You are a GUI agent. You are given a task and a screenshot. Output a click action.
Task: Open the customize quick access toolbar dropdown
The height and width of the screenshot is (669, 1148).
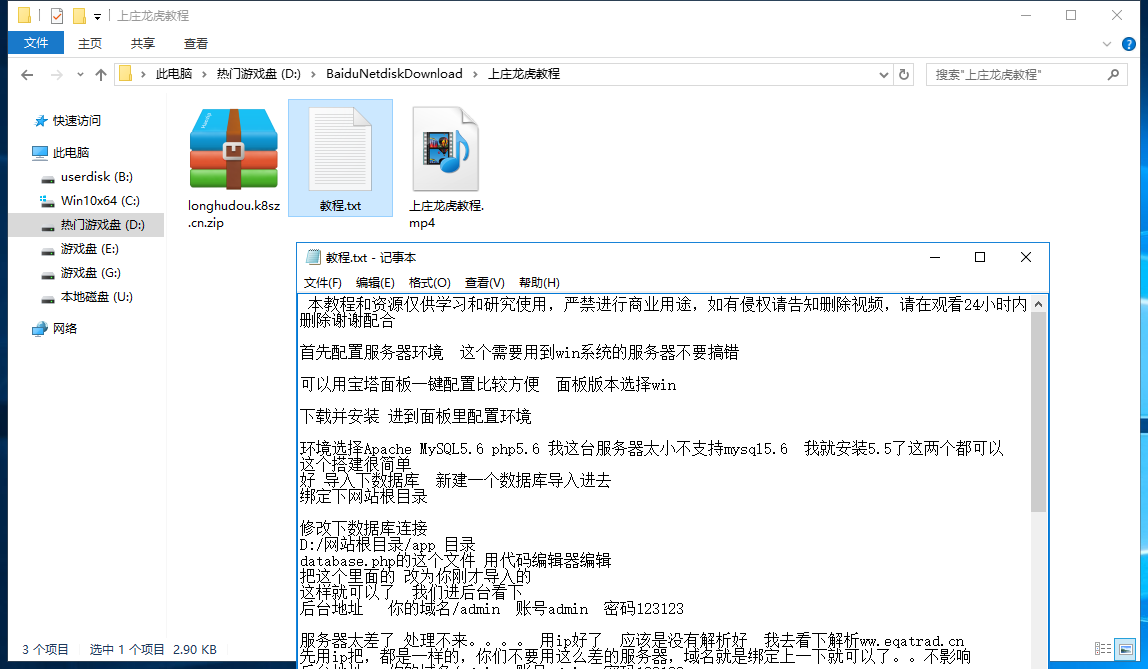(x=97, y=16)
